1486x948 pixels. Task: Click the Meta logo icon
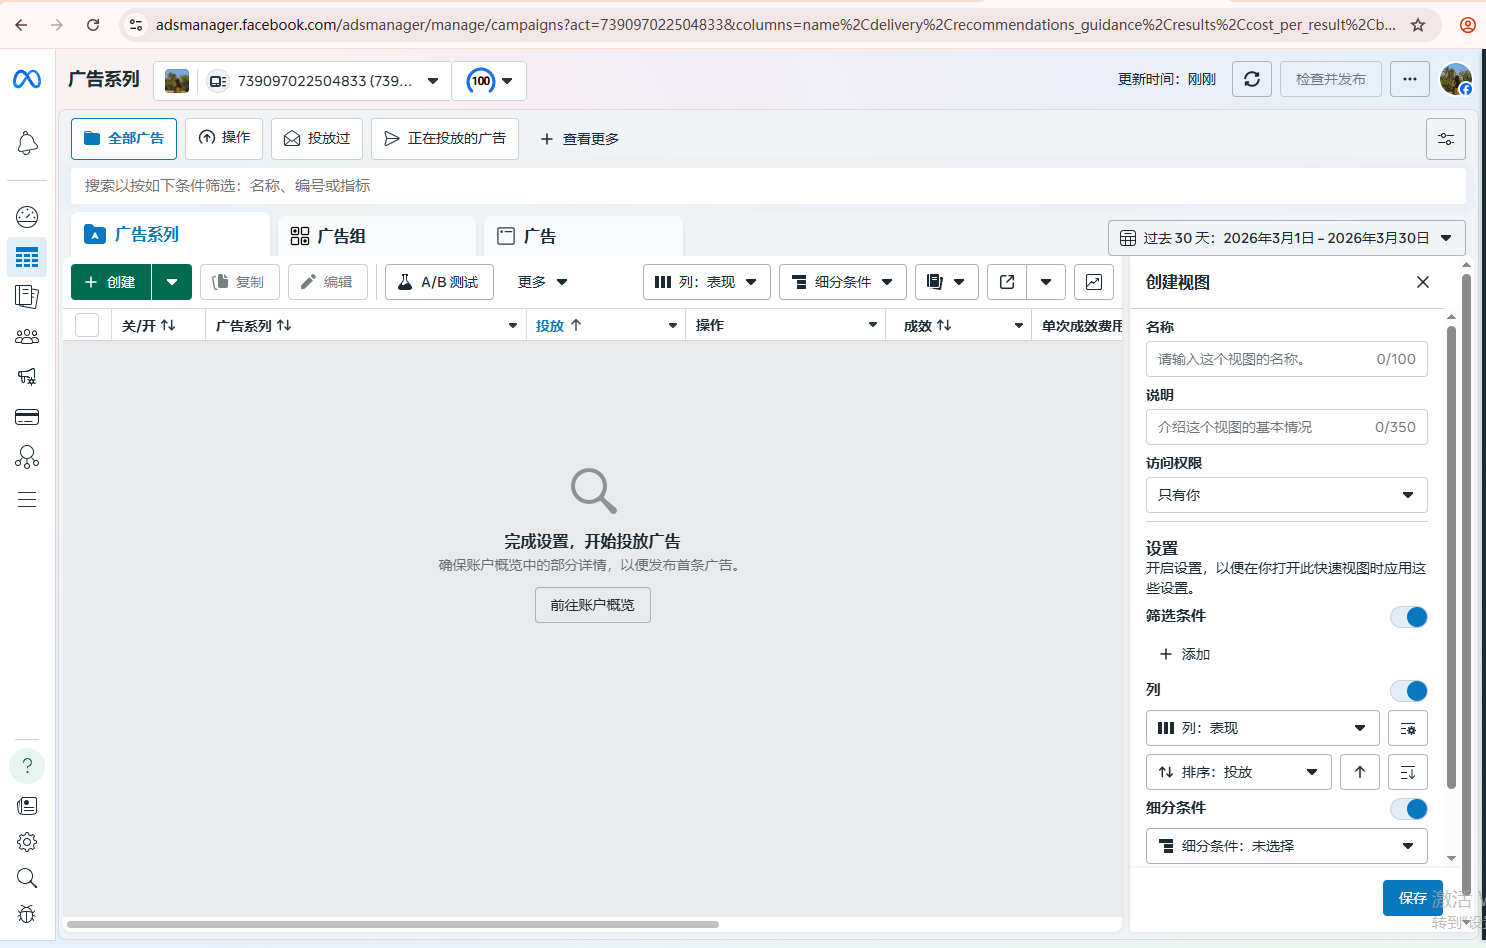pos(27,80)
